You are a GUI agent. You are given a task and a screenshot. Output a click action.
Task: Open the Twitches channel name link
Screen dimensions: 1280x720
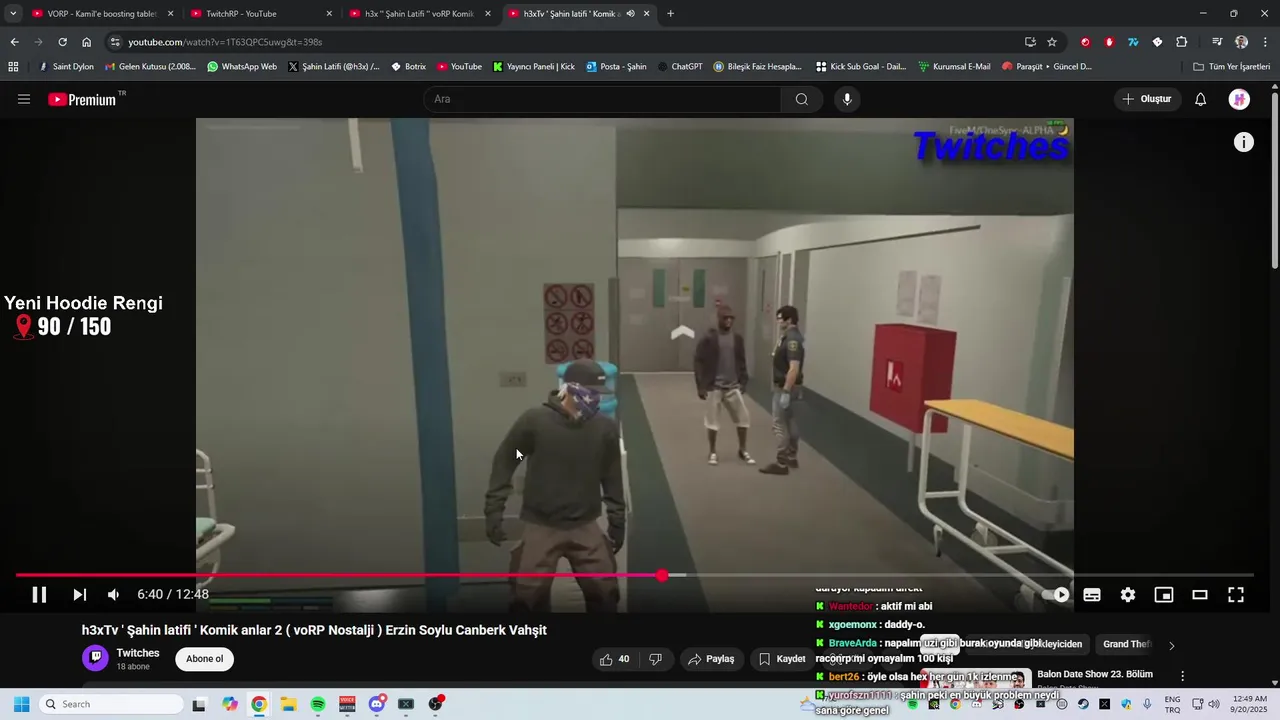[138, 653]
